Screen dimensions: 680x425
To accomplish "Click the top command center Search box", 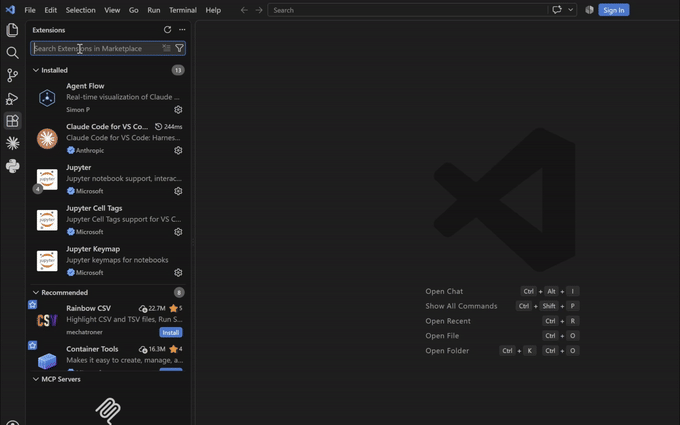I will click(x=408, y=10).
